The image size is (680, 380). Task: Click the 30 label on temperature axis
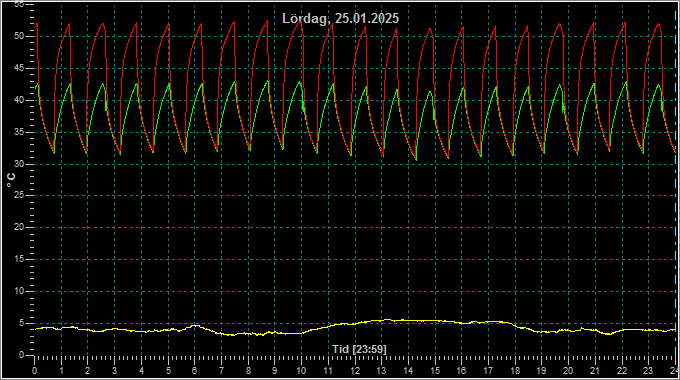[19, 164]
